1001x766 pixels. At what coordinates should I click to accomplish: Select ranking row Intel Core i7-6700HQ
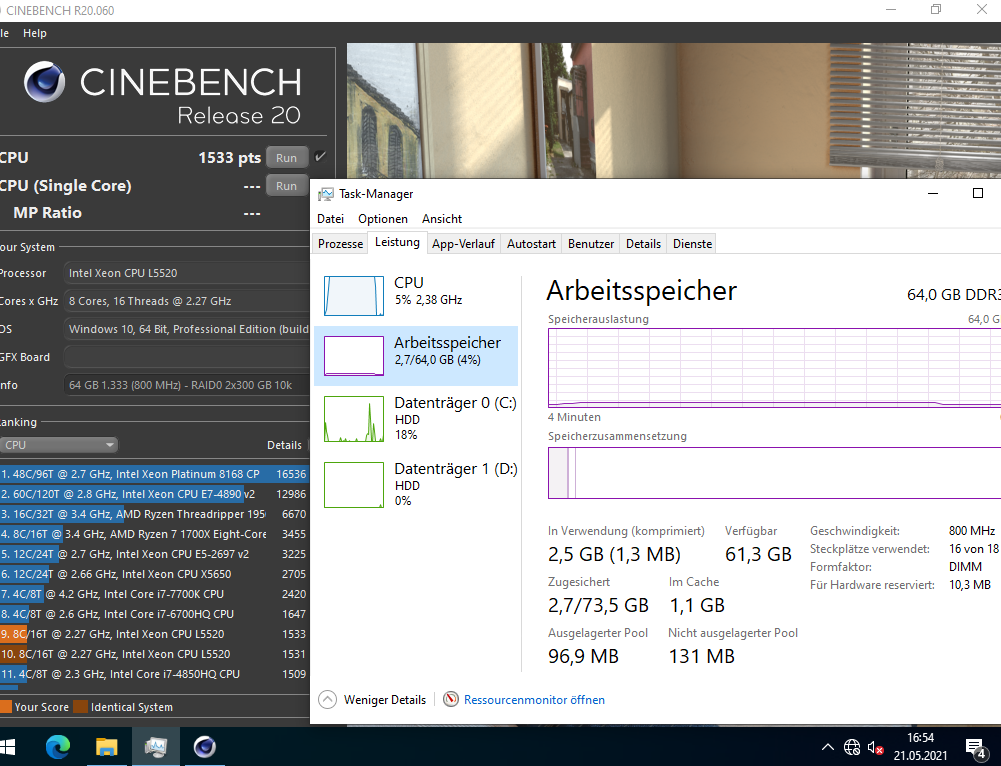[154, 614]
